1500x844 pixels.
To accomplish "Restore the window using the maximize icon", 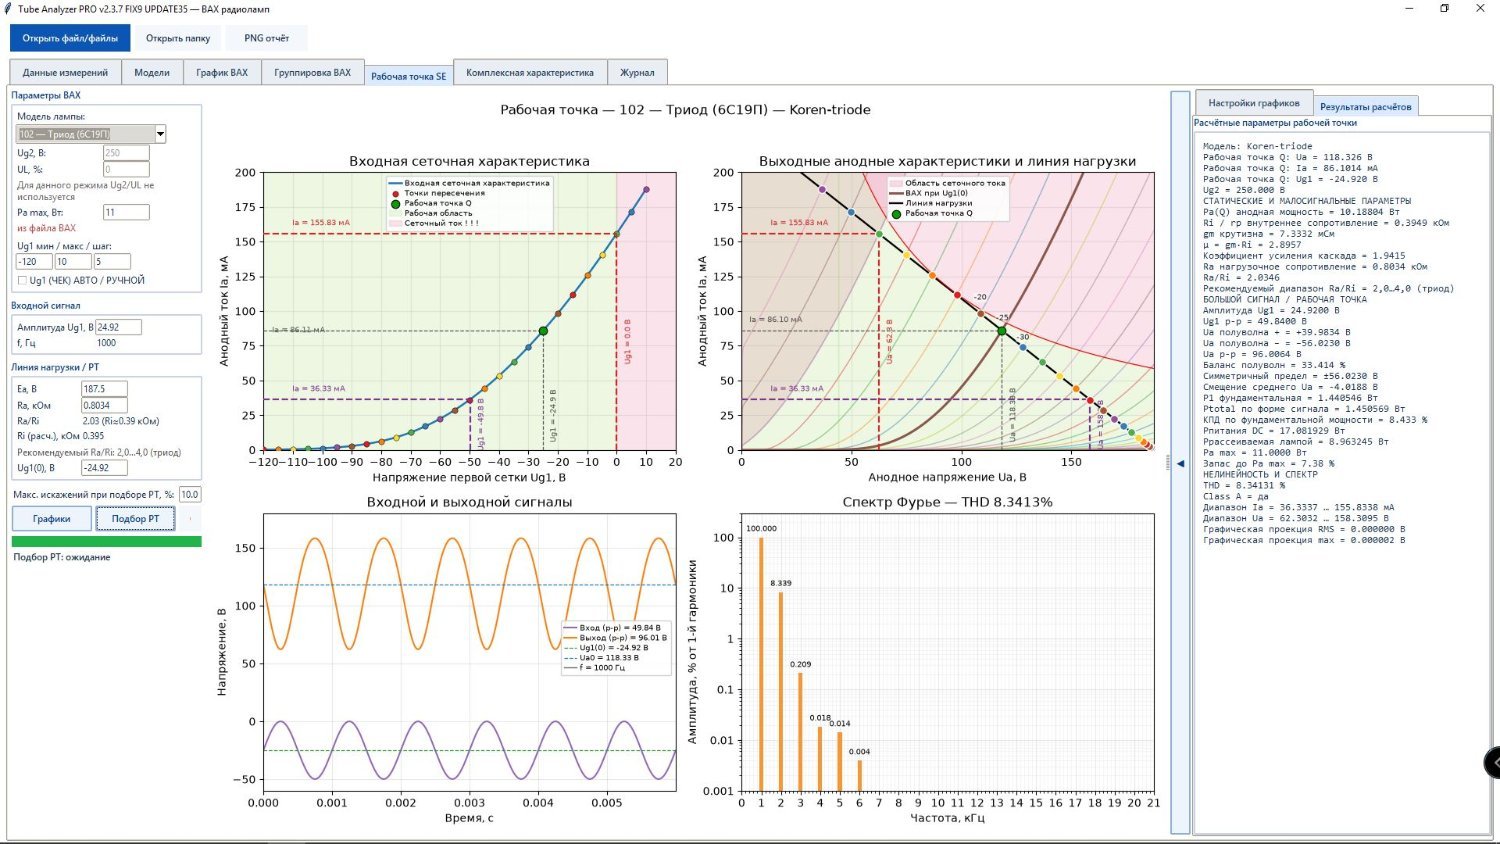I will (x=1444, y=8).
